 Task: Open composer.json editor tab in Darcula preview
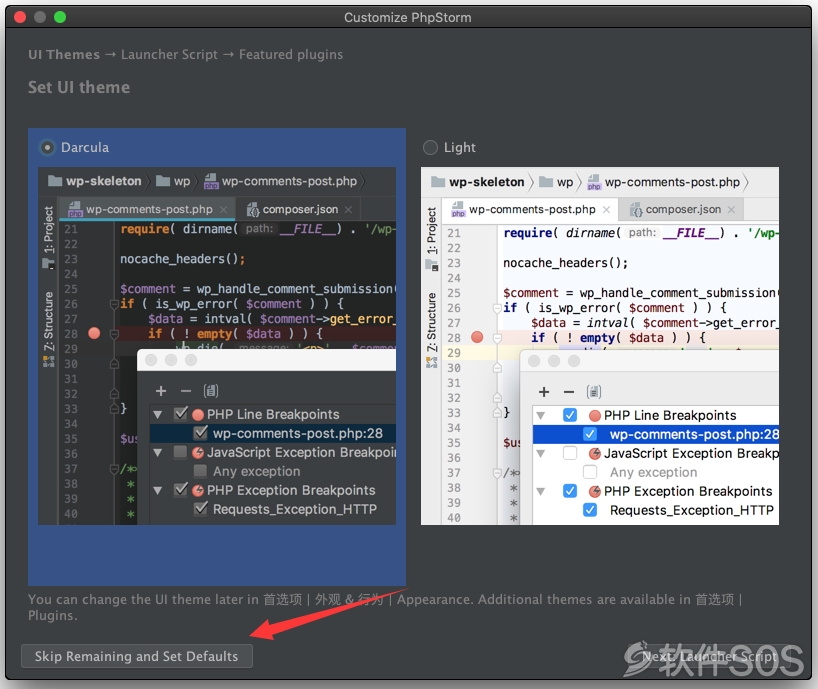click(x=297, y=210)
